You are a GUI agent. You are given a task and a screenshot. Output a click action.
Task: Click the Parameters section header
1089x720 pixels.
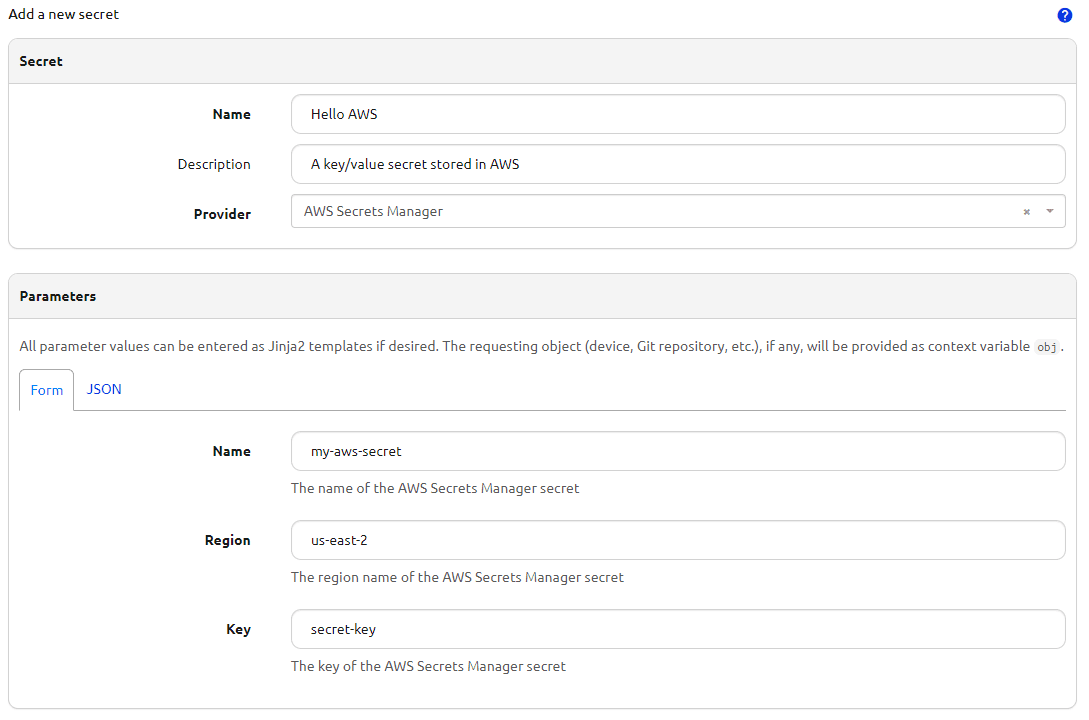(57, 296)
